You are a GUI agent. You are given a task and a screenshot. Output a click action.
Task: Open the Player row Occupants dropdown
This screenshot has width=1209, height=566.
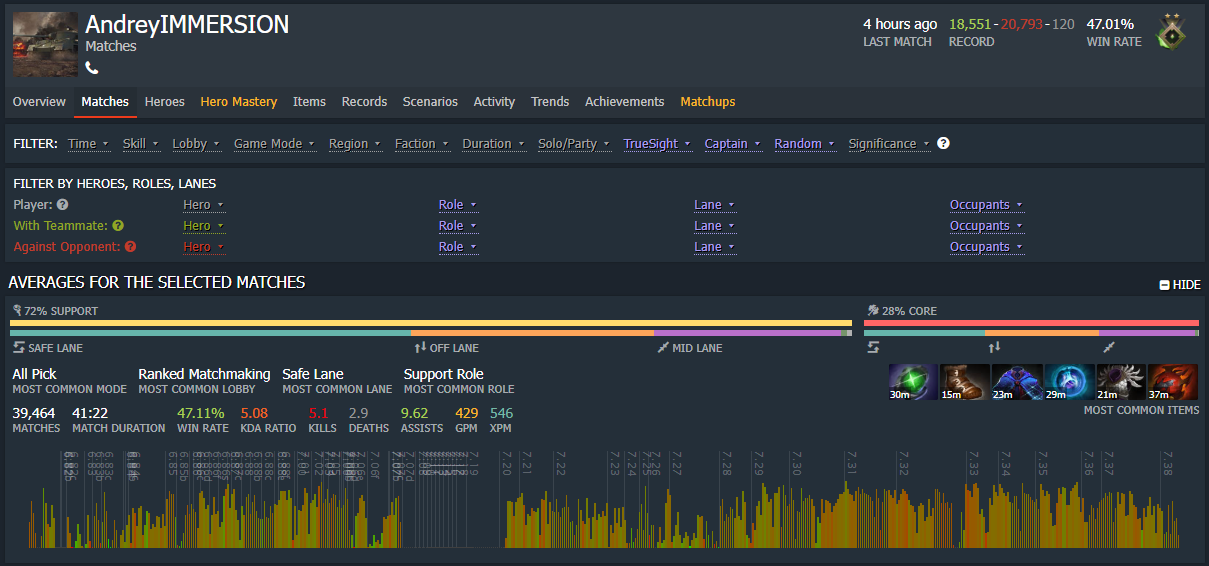tap(986, 205)
